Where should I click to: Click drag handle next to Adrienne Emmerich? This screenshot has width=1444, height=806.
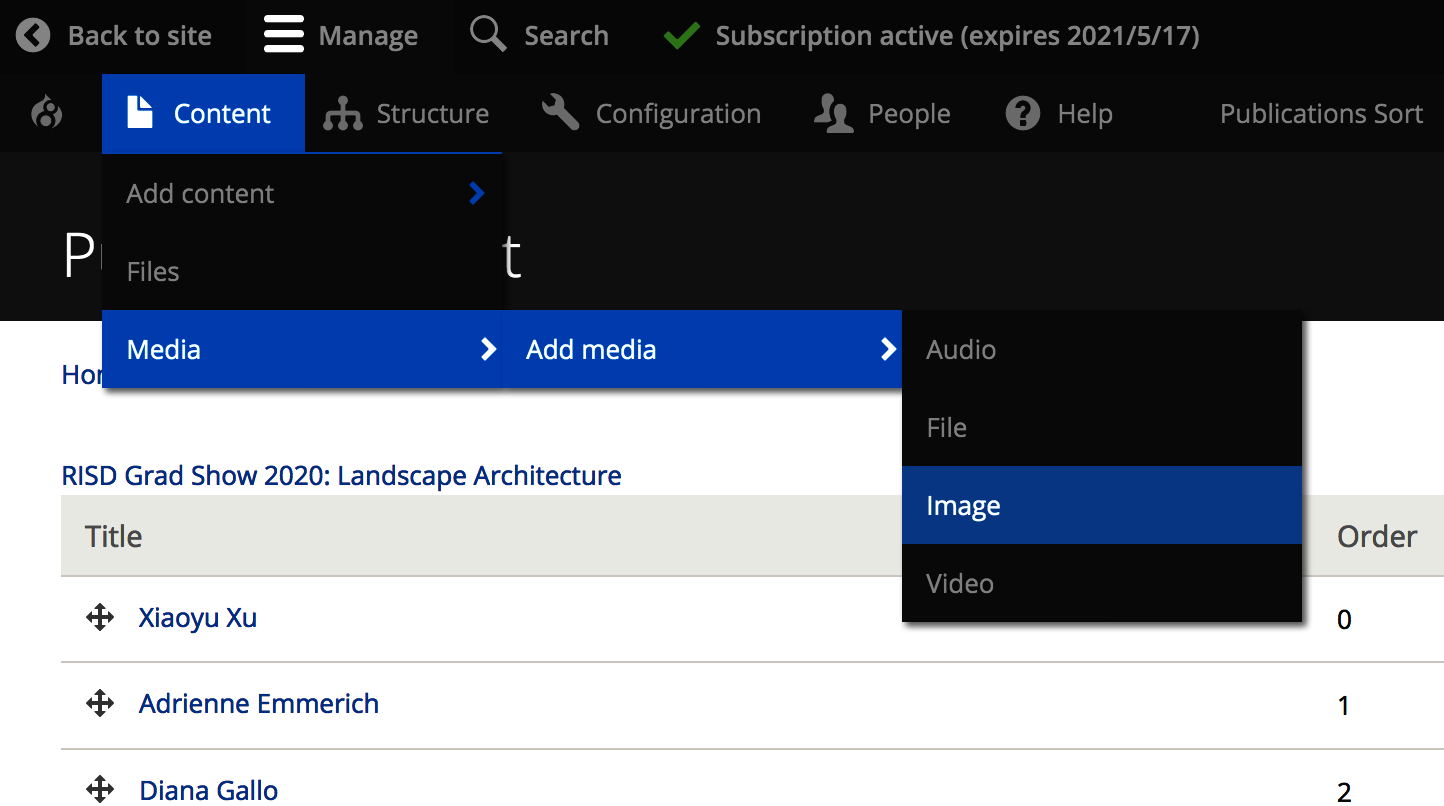(100, 703)
